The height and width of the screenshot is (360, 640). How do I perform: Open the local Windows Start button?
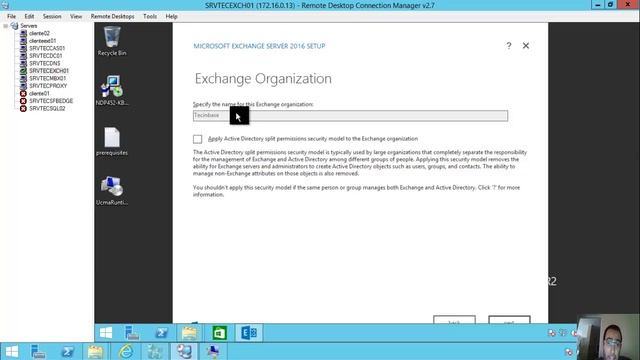(x=12, y=351)
